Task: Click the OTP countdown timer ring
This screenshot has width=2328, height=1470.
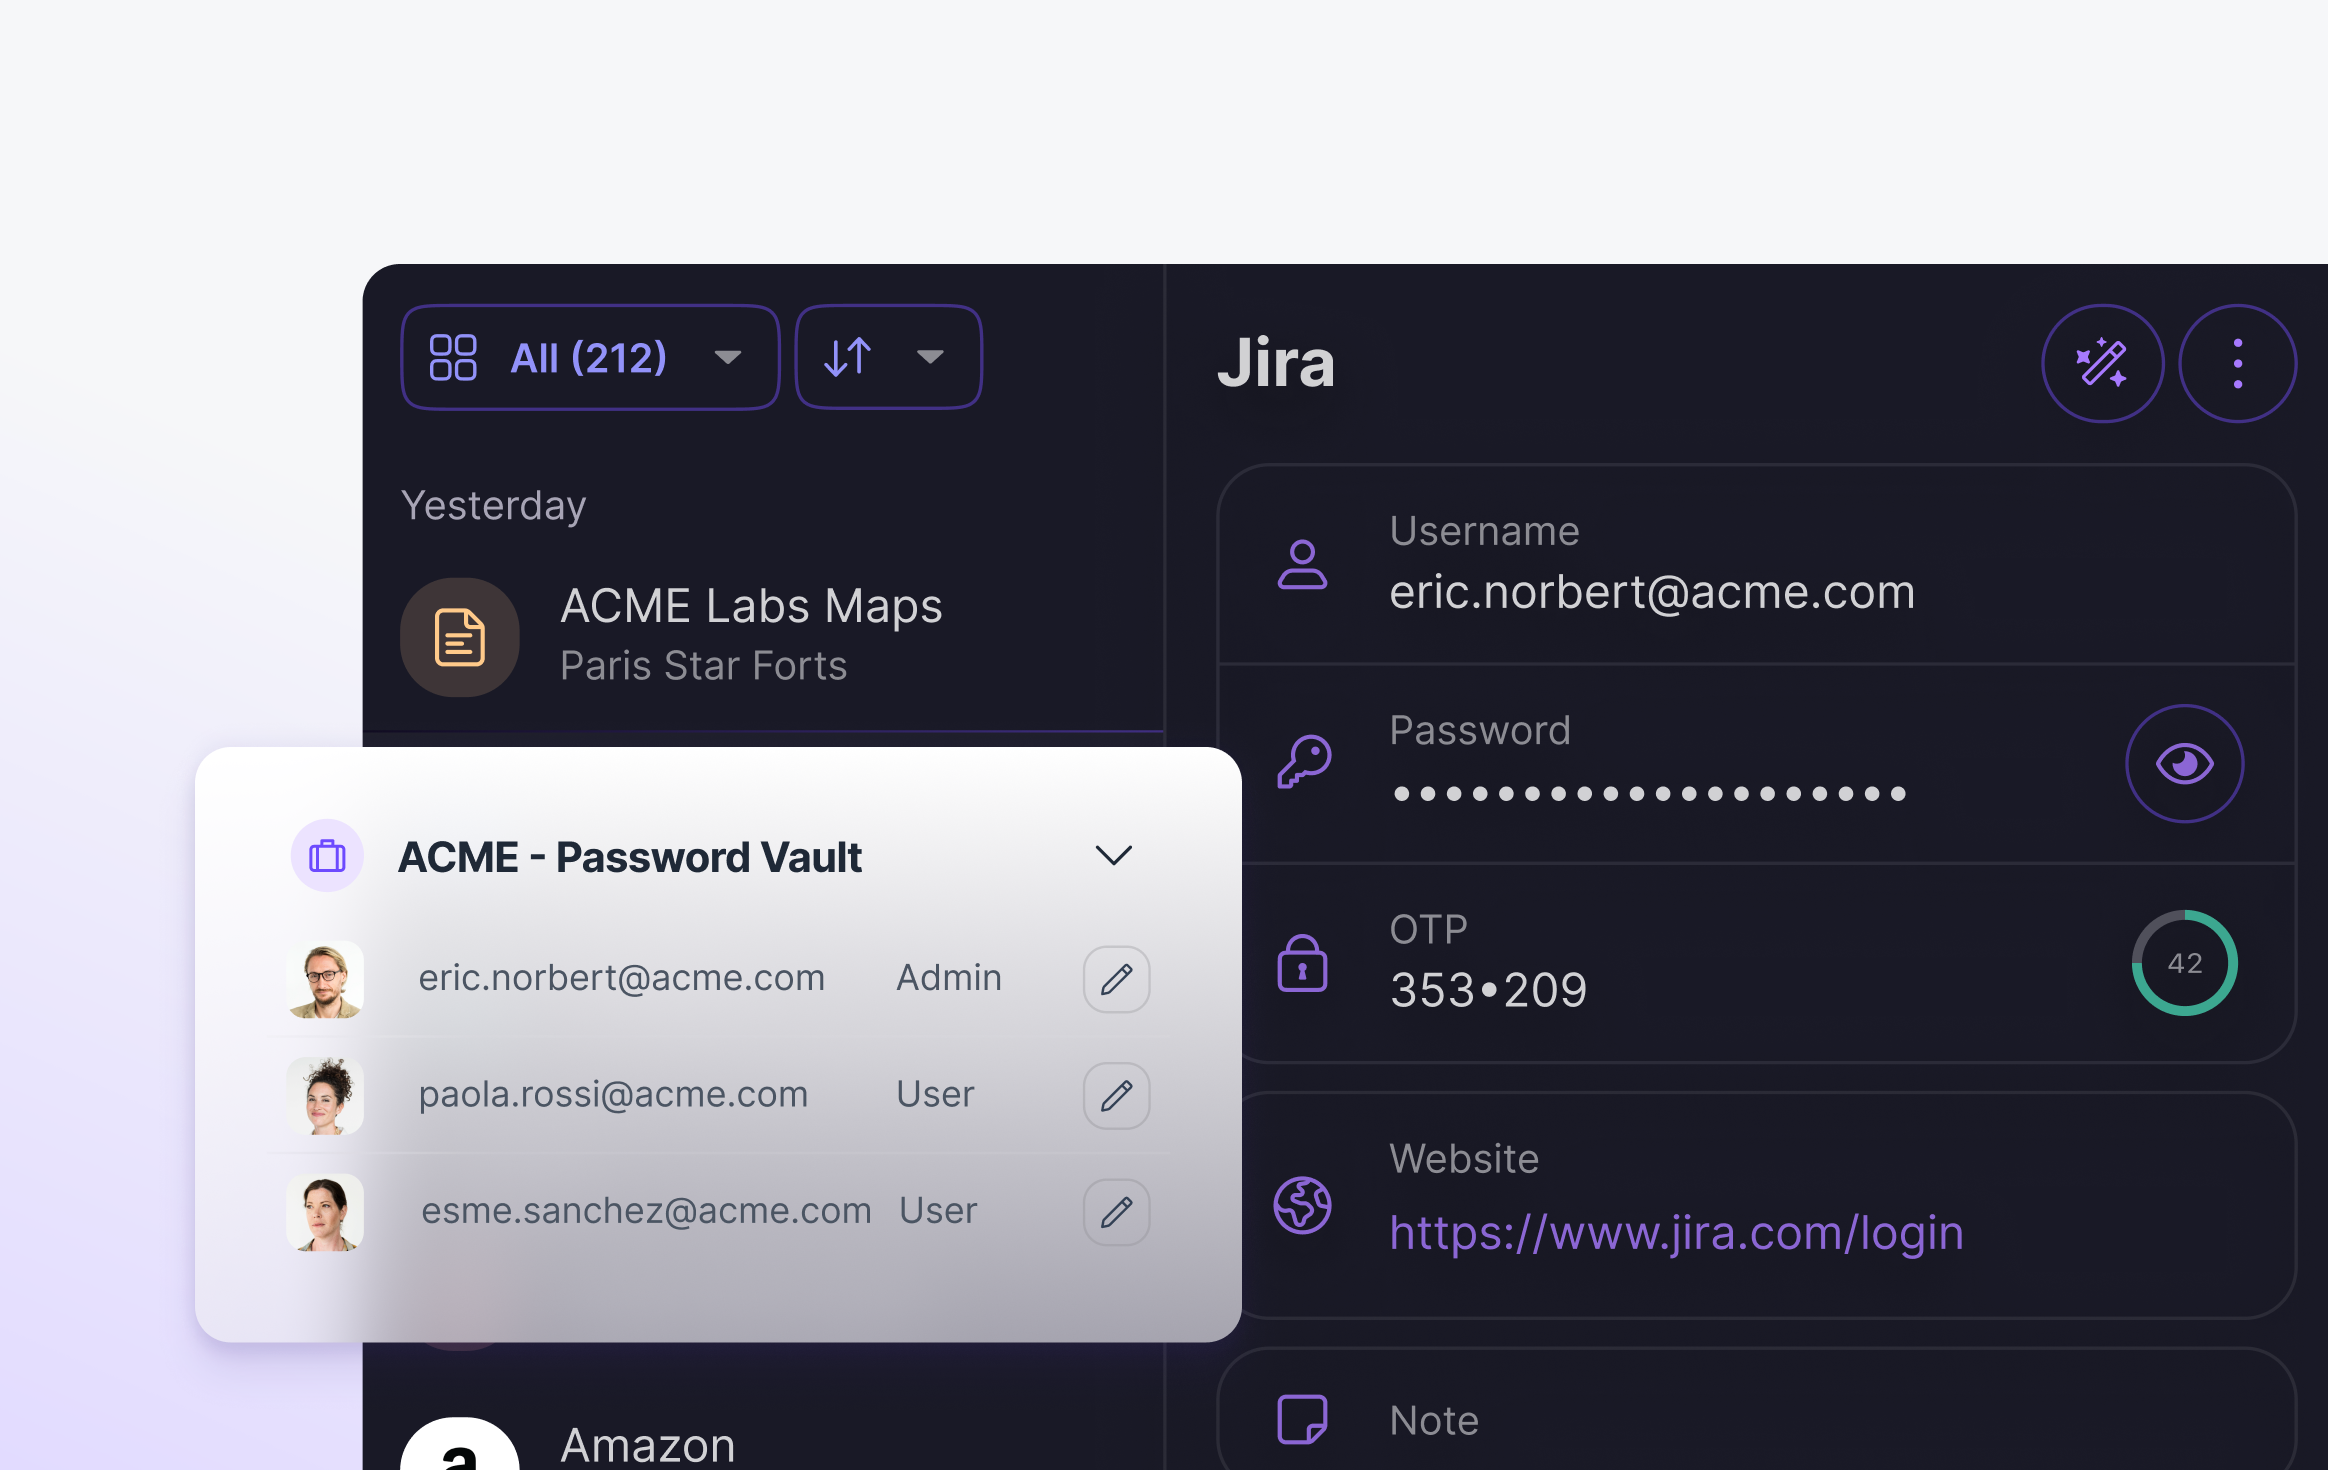Action: pos(2184,963)
